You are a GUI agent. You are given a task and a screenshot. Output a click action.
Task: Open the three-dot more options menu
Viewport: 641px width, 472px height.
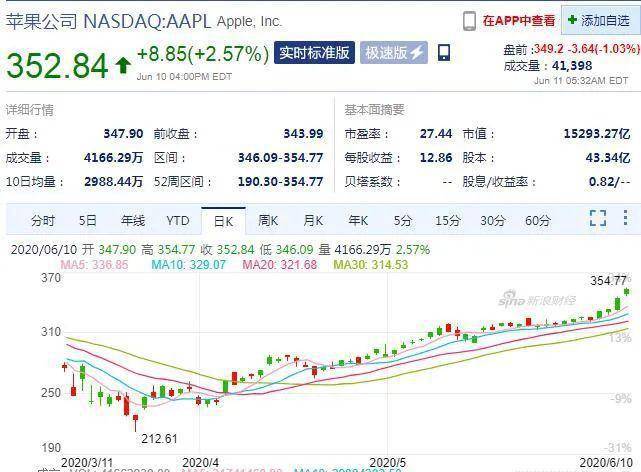pos(625,218)
